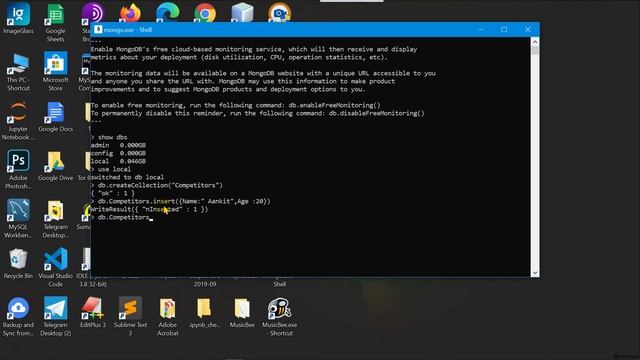This screenshot has width=640, height=360.
Task: Open the Recycle Bin
Action: coord(18,264)
